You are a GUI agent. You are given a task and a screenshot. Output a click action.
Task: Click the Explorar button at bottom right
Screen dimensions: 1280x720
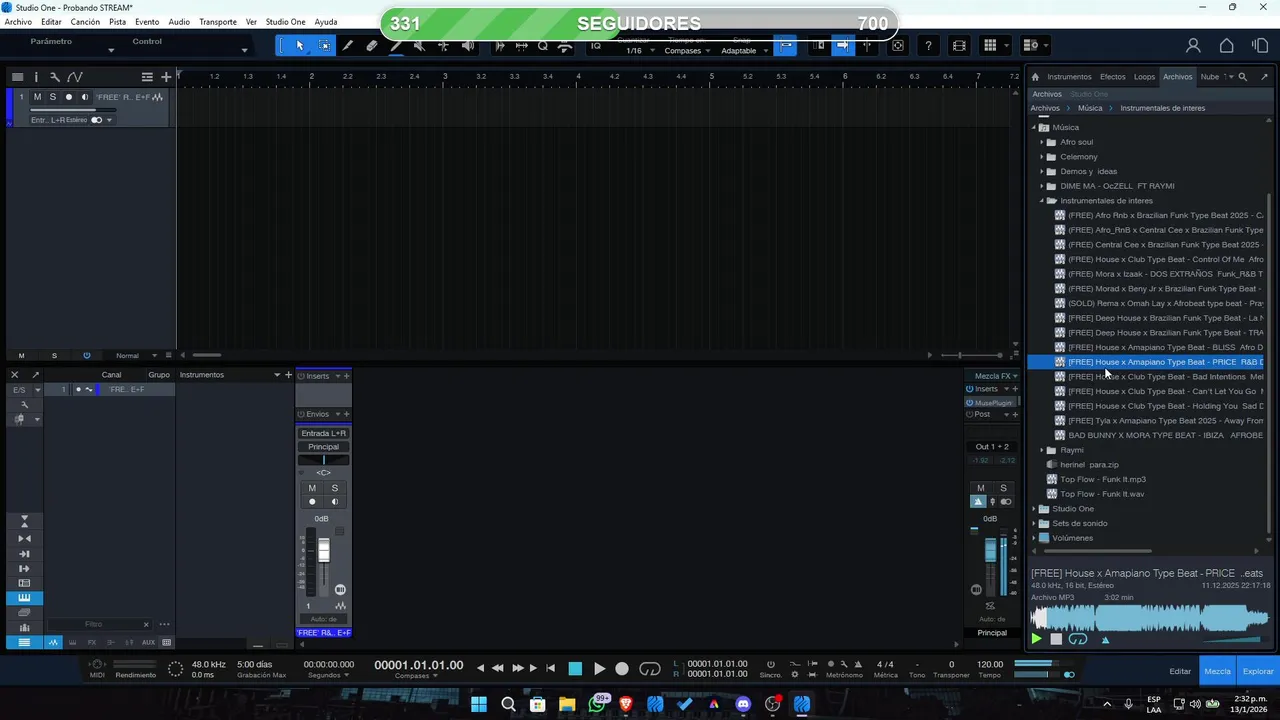(x=1258, y=671)
